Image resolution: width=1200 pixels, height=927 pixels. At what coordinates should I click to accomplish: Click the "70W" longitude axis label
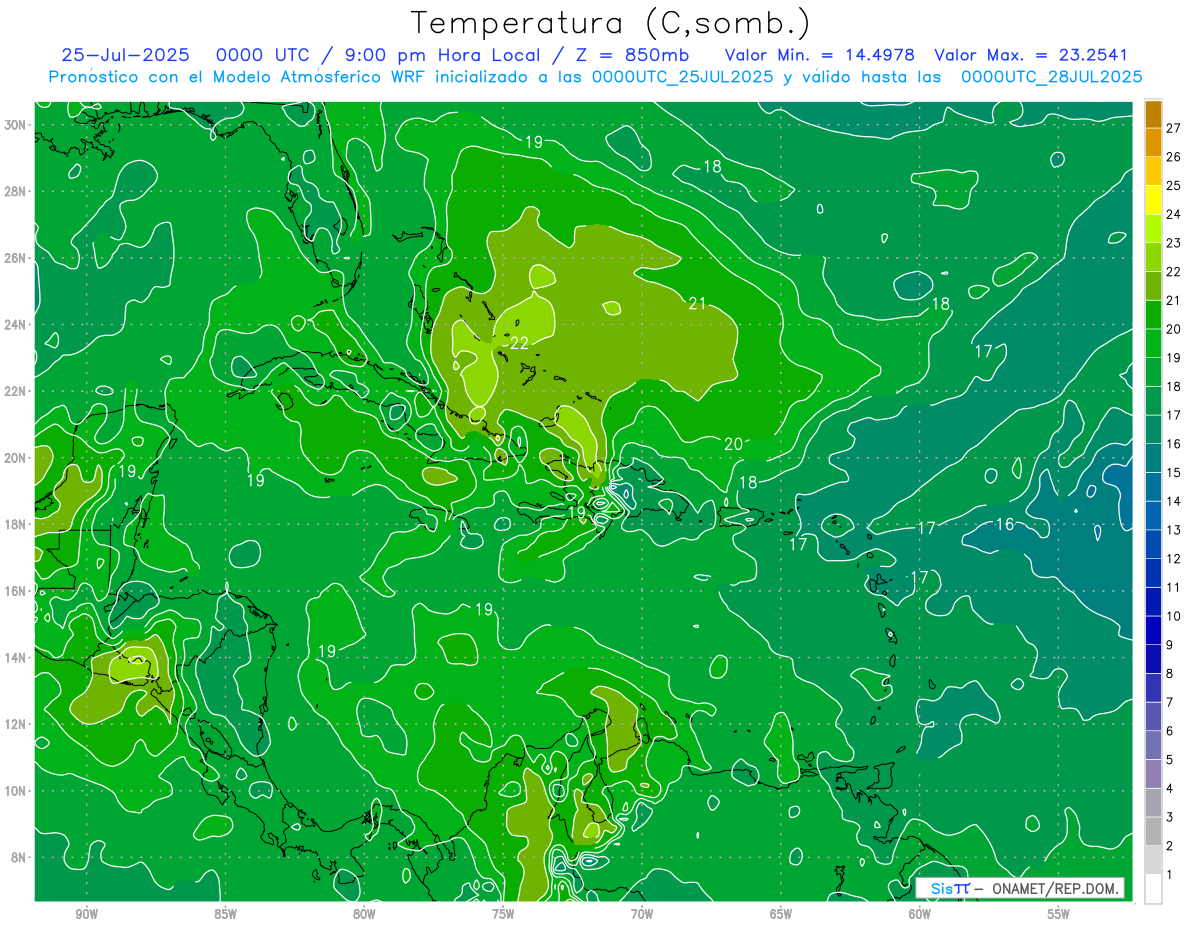coord(642,914)
